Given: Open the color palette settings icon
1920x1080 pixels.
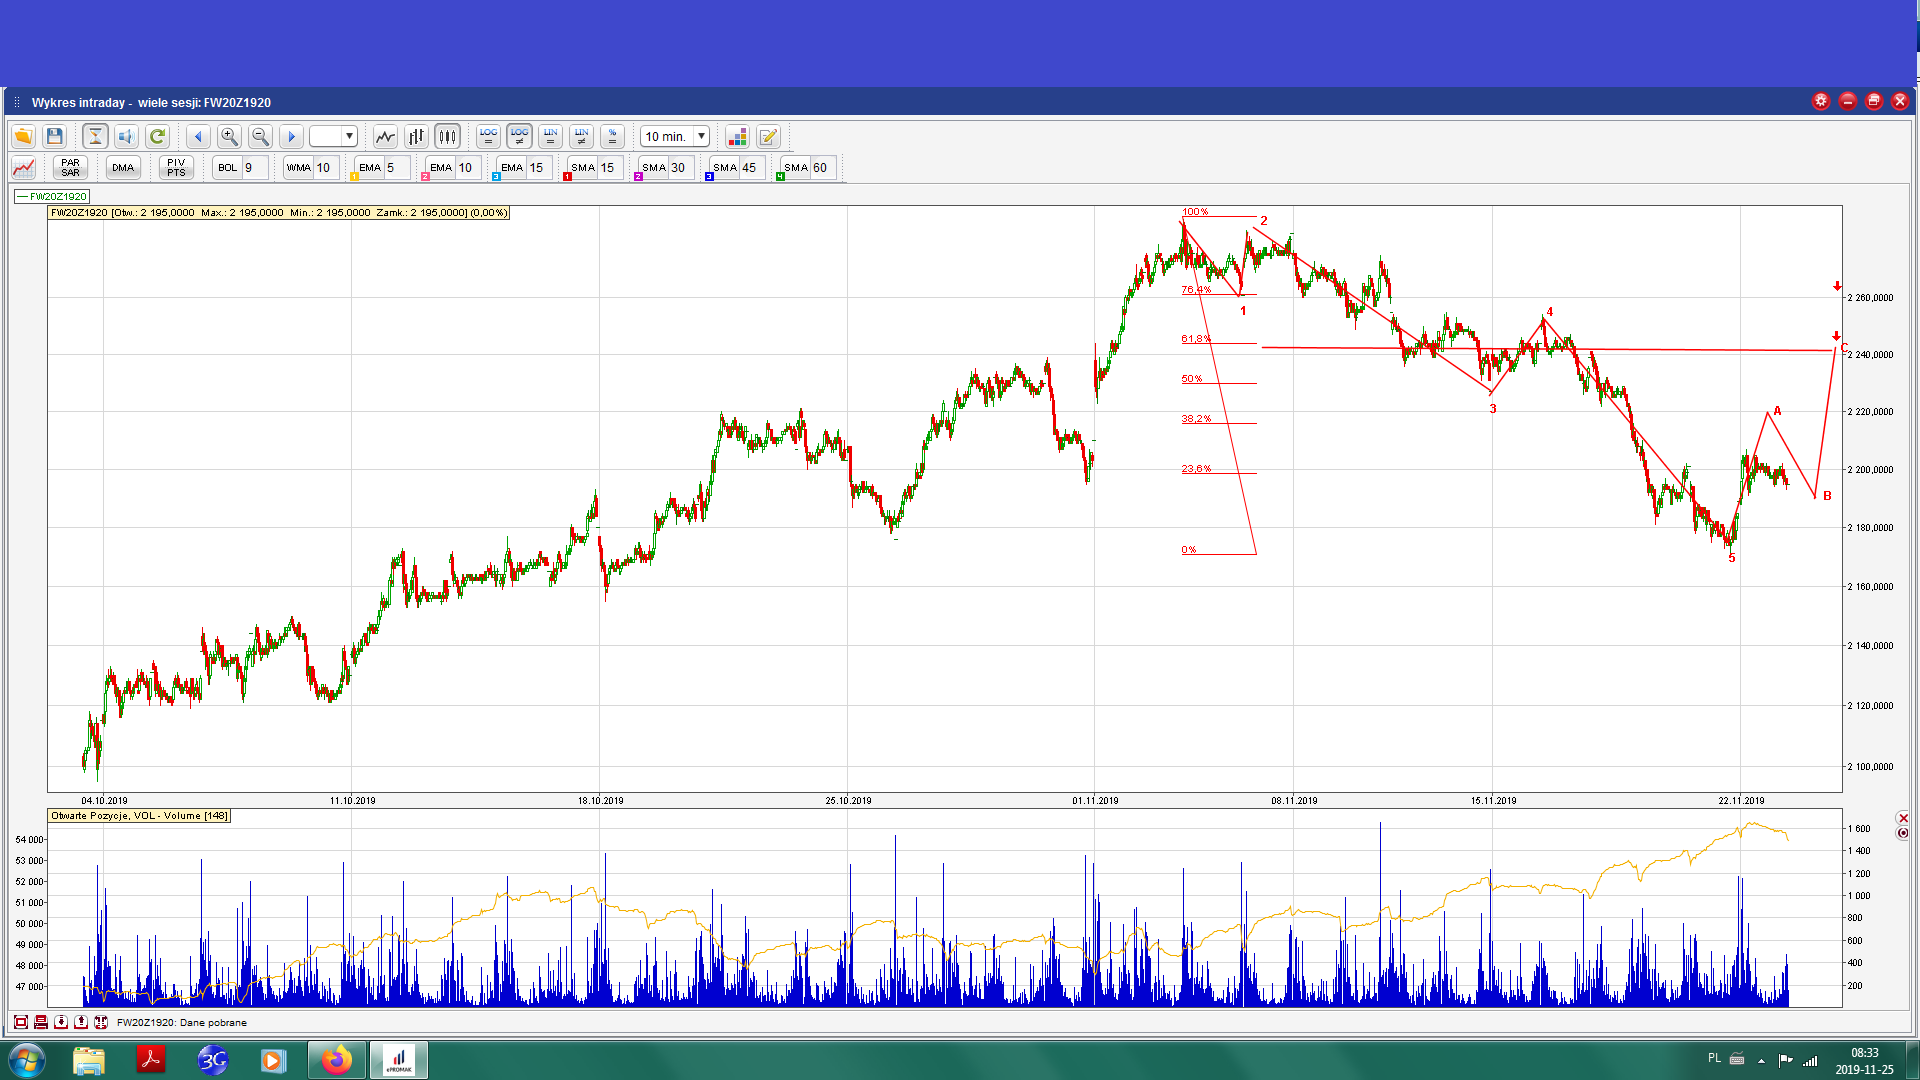Looking at the screenshot, I should tap(737, 136).
